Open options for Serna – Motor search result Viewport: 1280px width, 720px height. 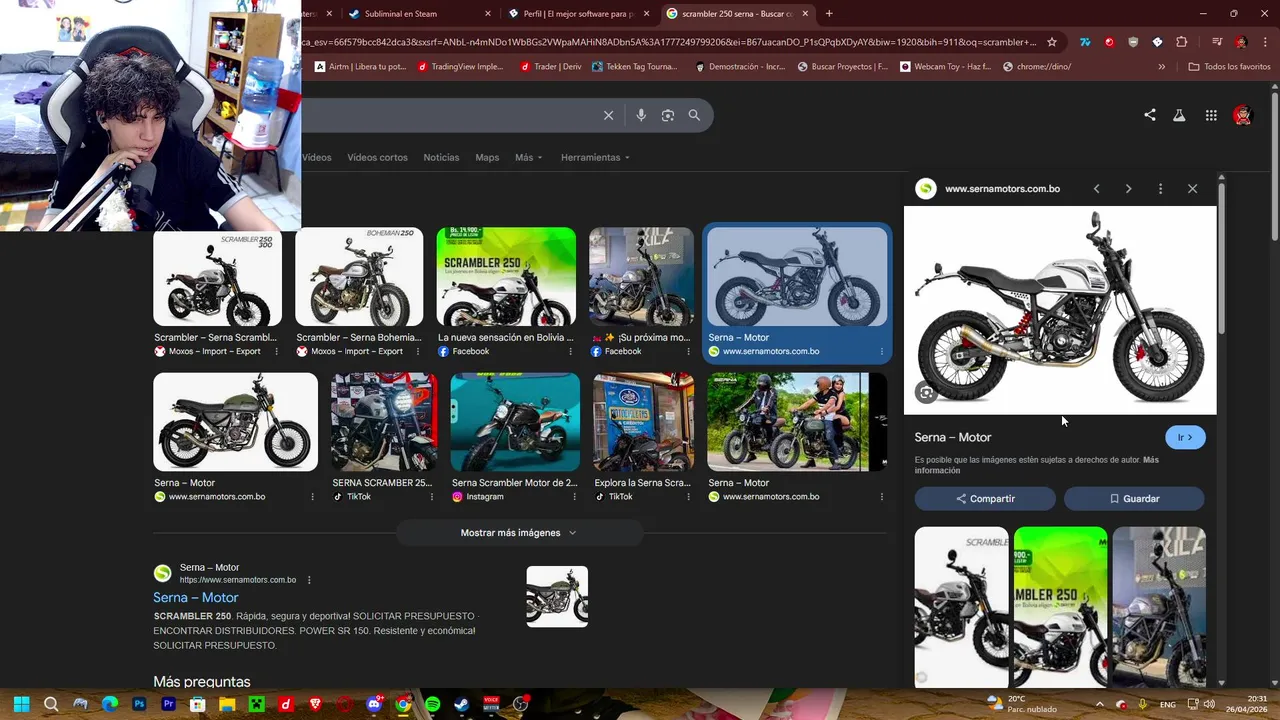coord(309,580)
